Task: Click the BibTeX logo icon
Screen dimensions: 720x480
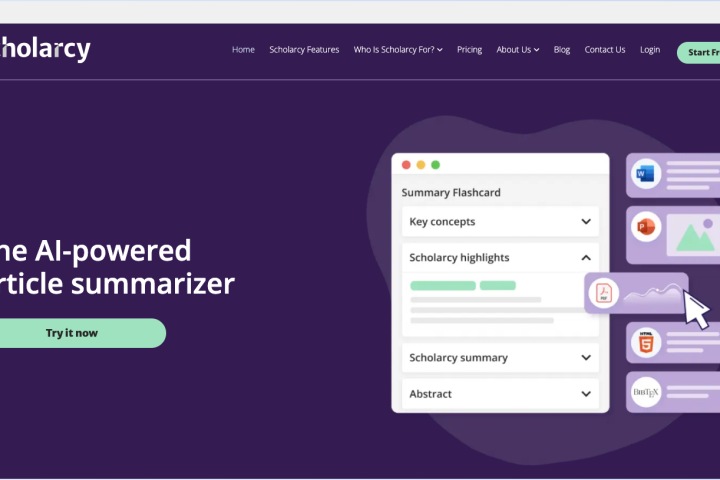Action: click(645, 391)
